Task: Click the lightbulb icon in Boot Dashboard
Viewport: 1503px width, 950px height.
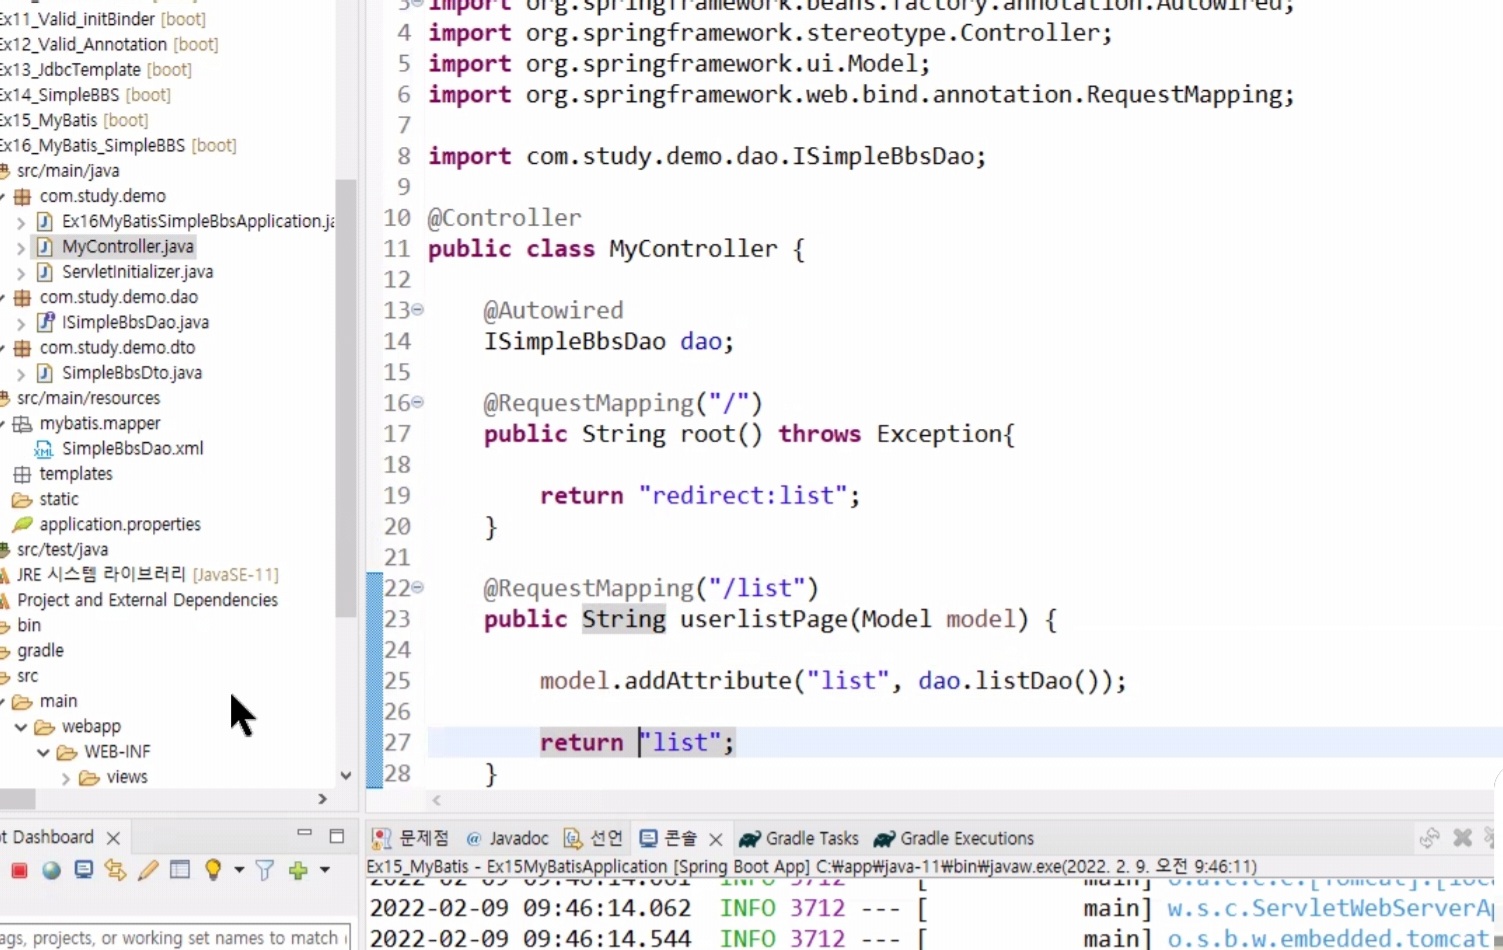Action: click(x=212, y=870)
